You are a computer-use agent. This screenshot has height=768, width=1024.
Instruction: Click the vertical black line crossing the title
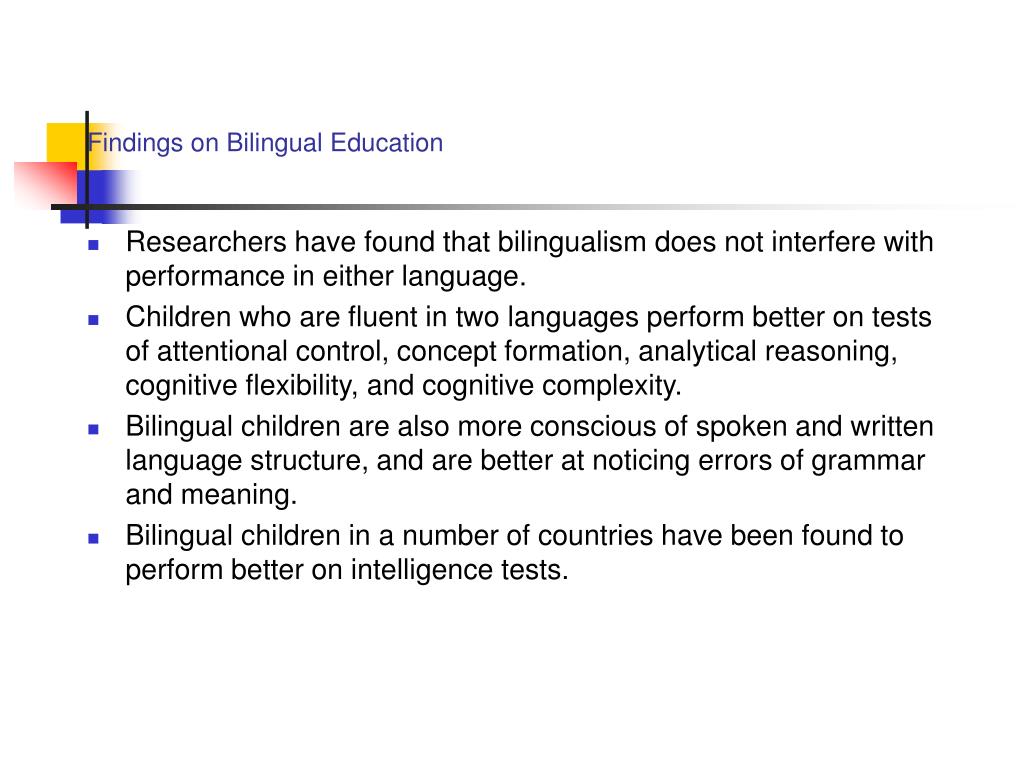87,170
